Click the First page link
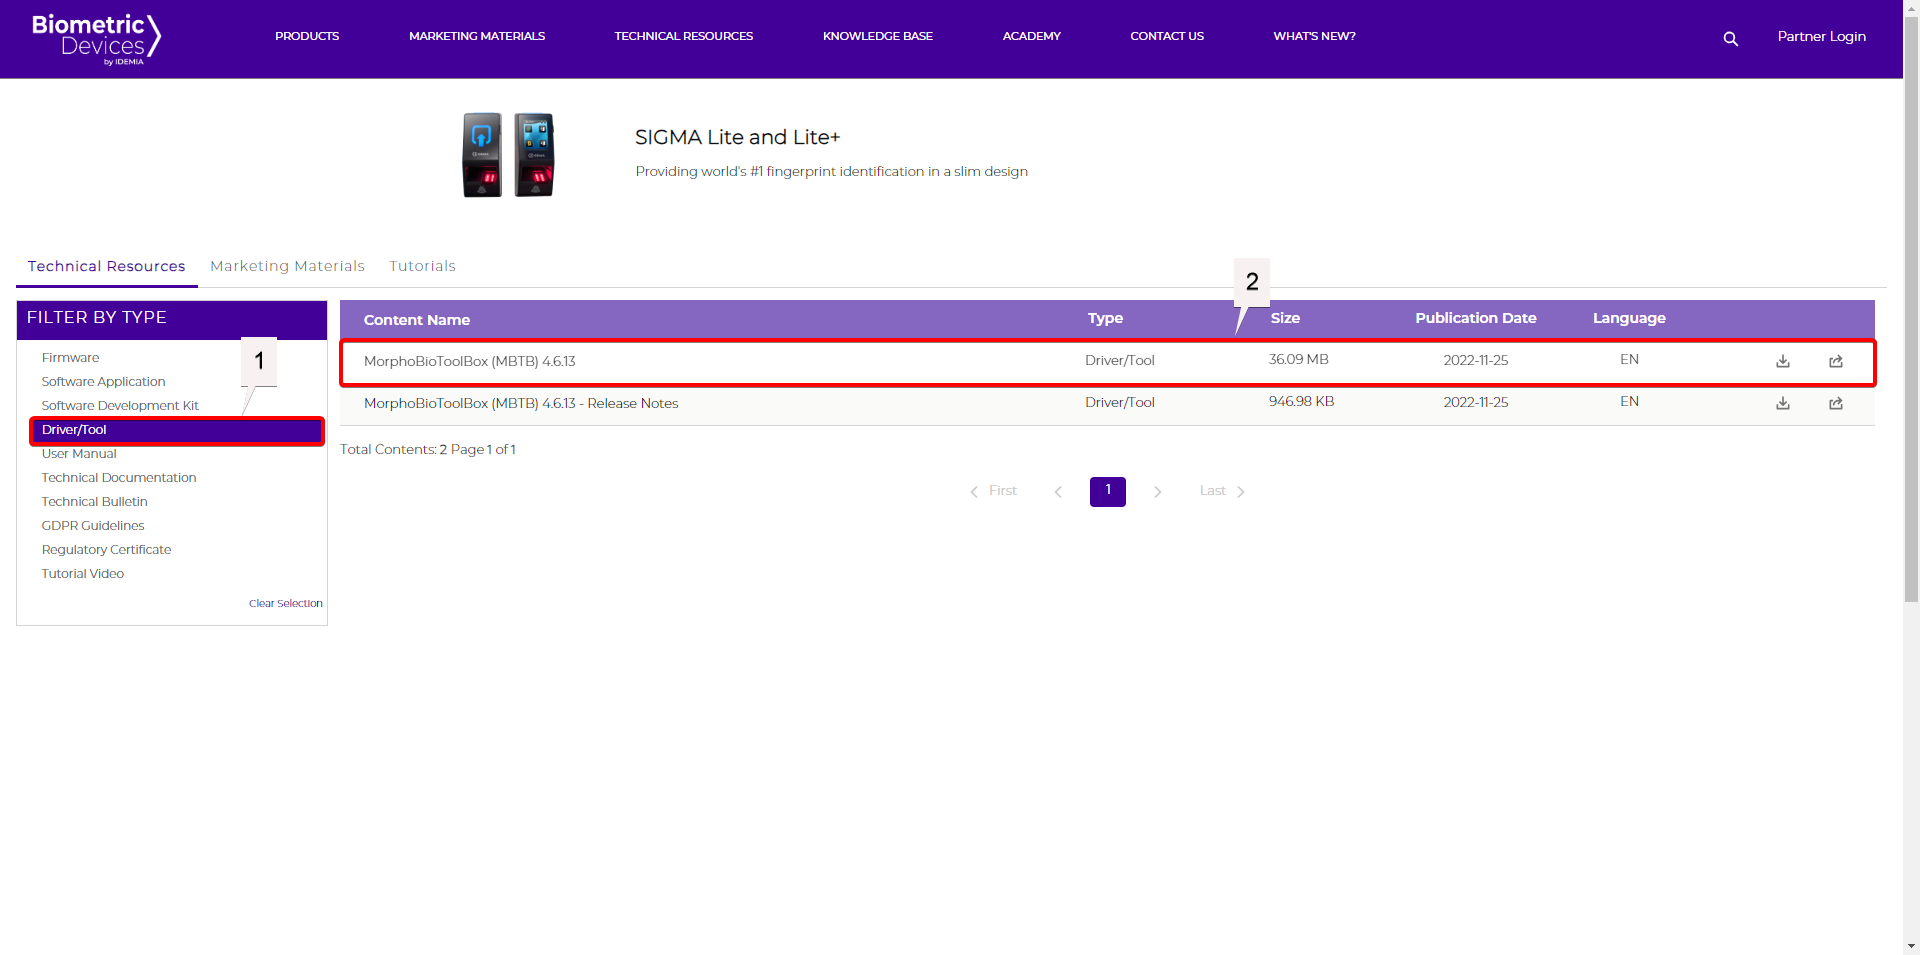Viewport: 1920px width, 955px height. point(993,491)
